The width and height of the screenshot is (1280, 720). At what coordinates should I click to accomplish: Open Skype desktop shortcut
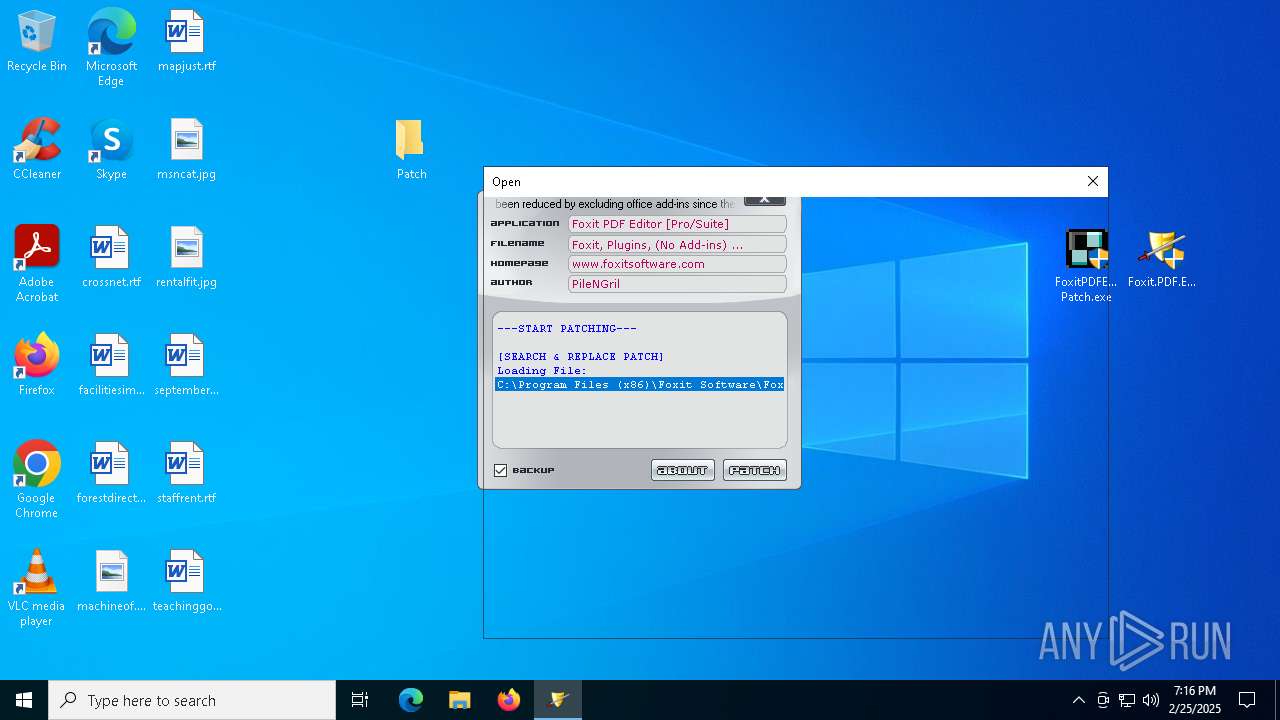click(111, 149)
